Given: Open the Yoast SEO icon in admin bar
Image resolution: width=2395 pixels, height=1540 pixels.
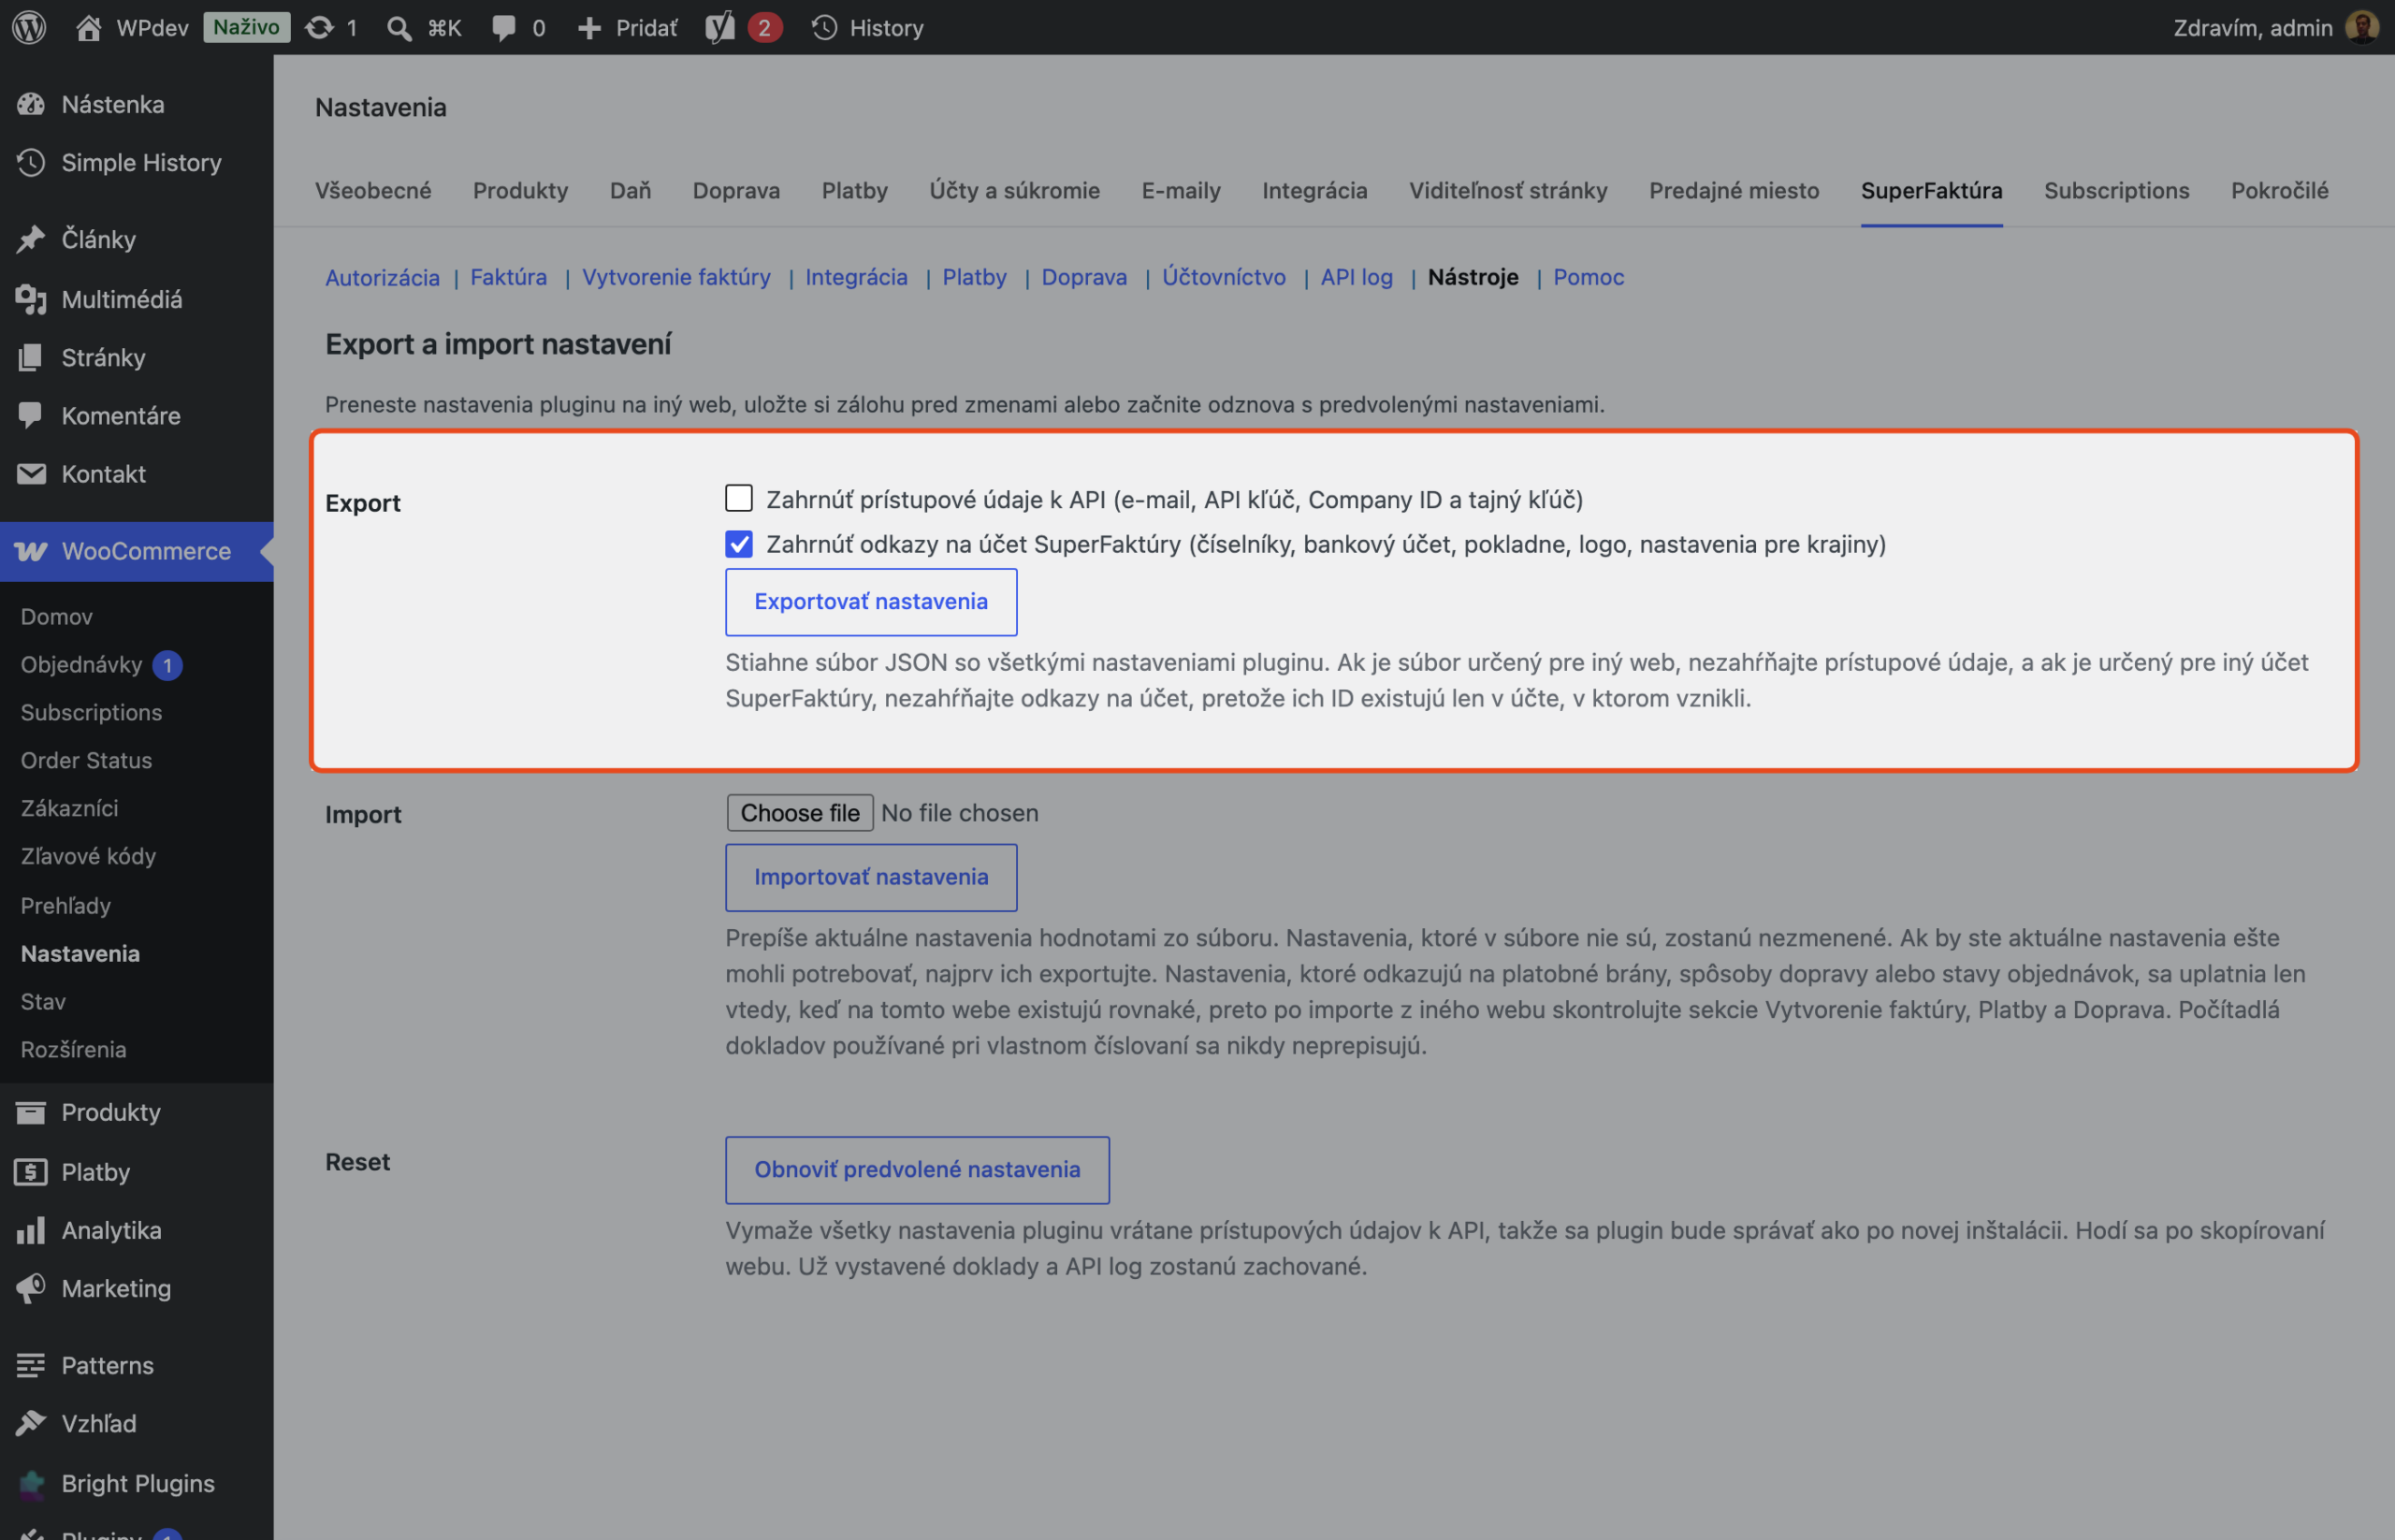Looking at the screenshot, I should click(720, 27).
